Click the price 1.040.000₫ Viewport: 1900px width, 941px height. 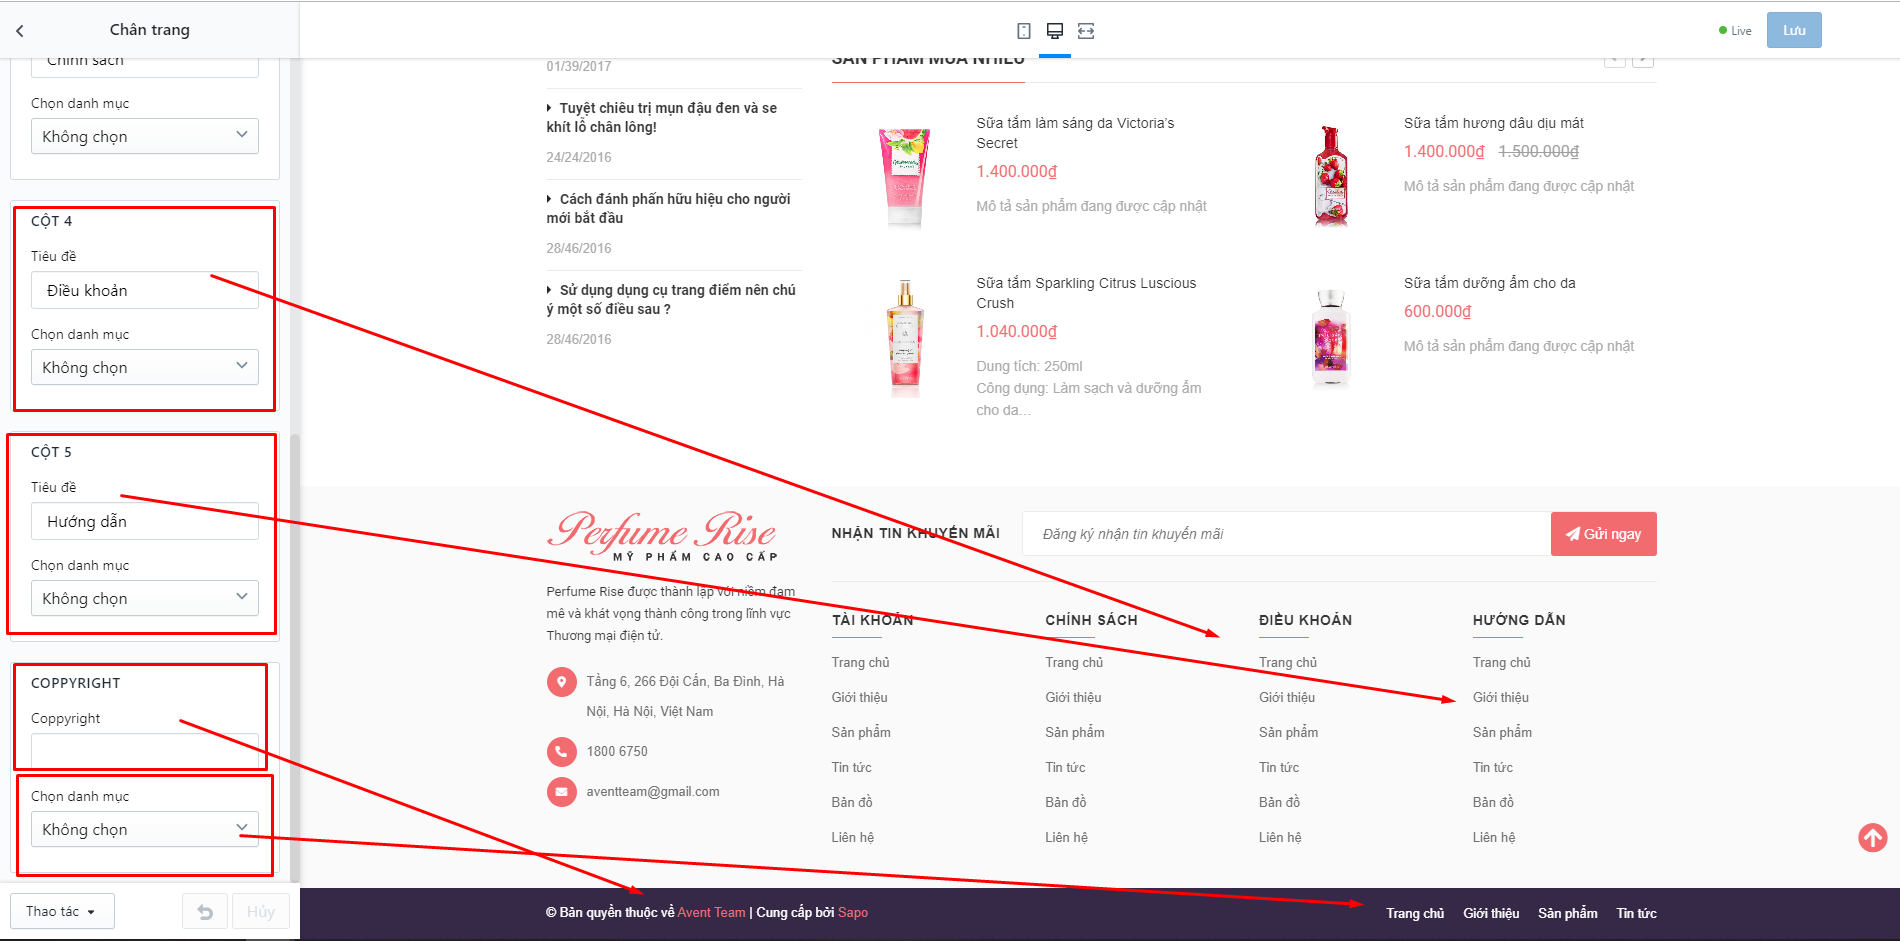[1017, 332]
